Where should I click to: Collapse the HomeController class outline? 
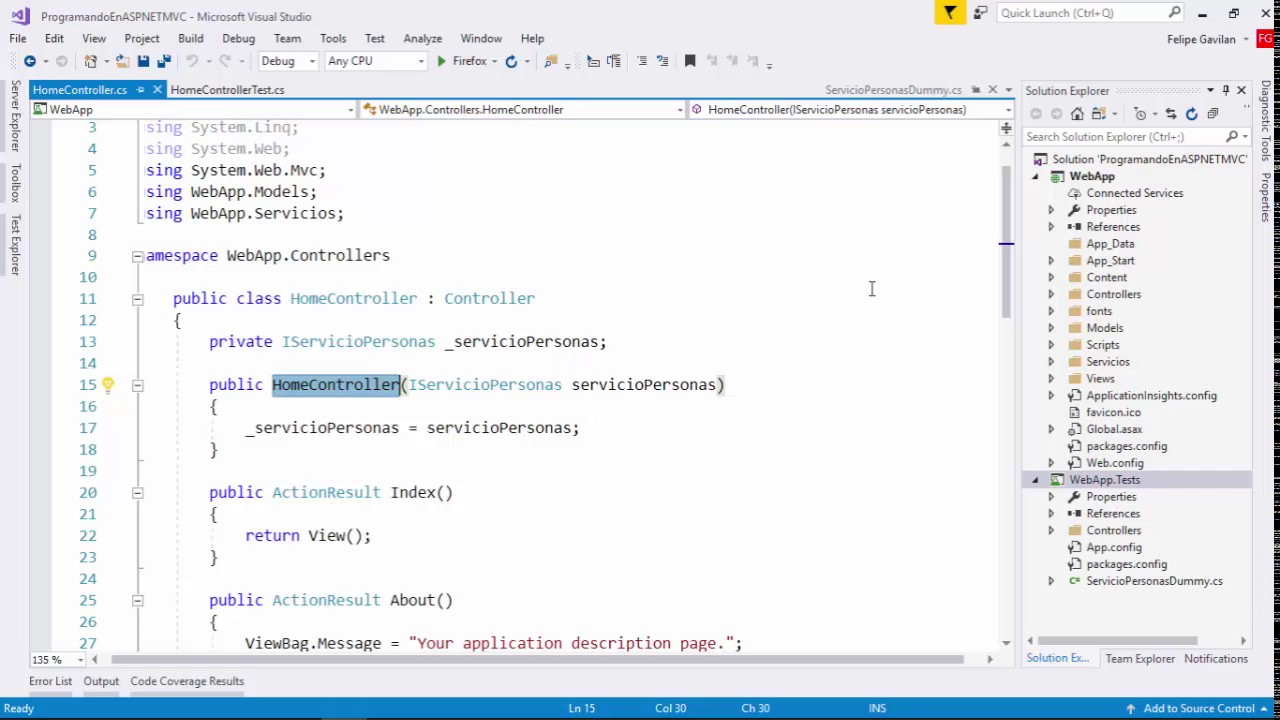137,299
